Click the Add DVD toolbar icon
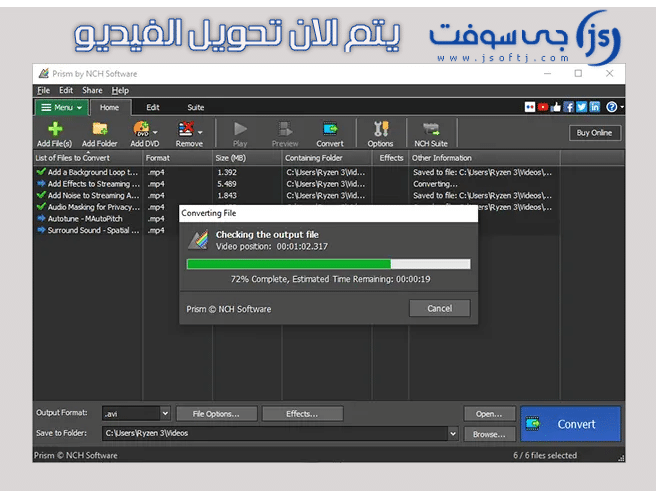The width and height of the screenshot is (656, 491). [141, 129]
